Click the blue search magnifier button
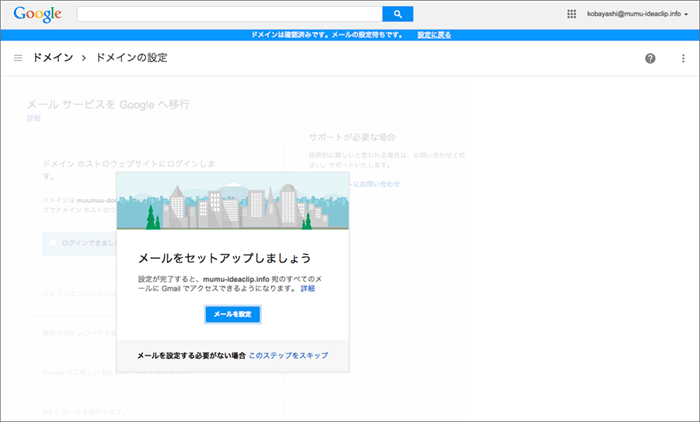This screenshot has height=422, width=700. pos(398,14)
